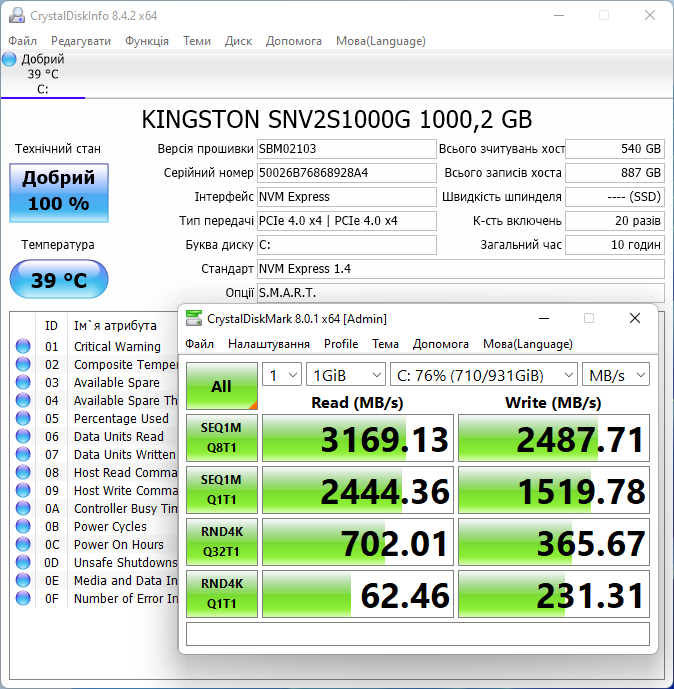Image resolution: width=674 pixels, height=689 pixels.
Task: Click the RND4K Q32T1 read result 702.01
Action: tap(358, 541)
